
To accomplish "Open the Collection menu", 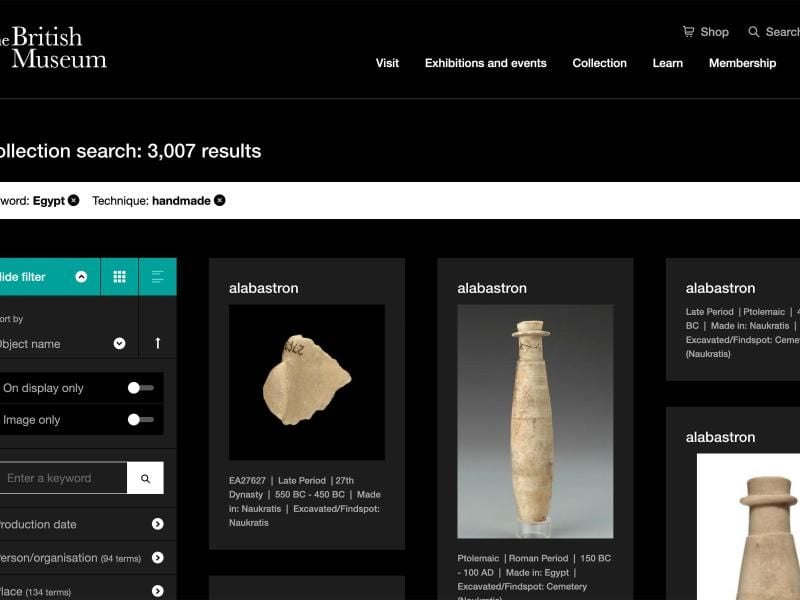I will (x=599, y=63).
